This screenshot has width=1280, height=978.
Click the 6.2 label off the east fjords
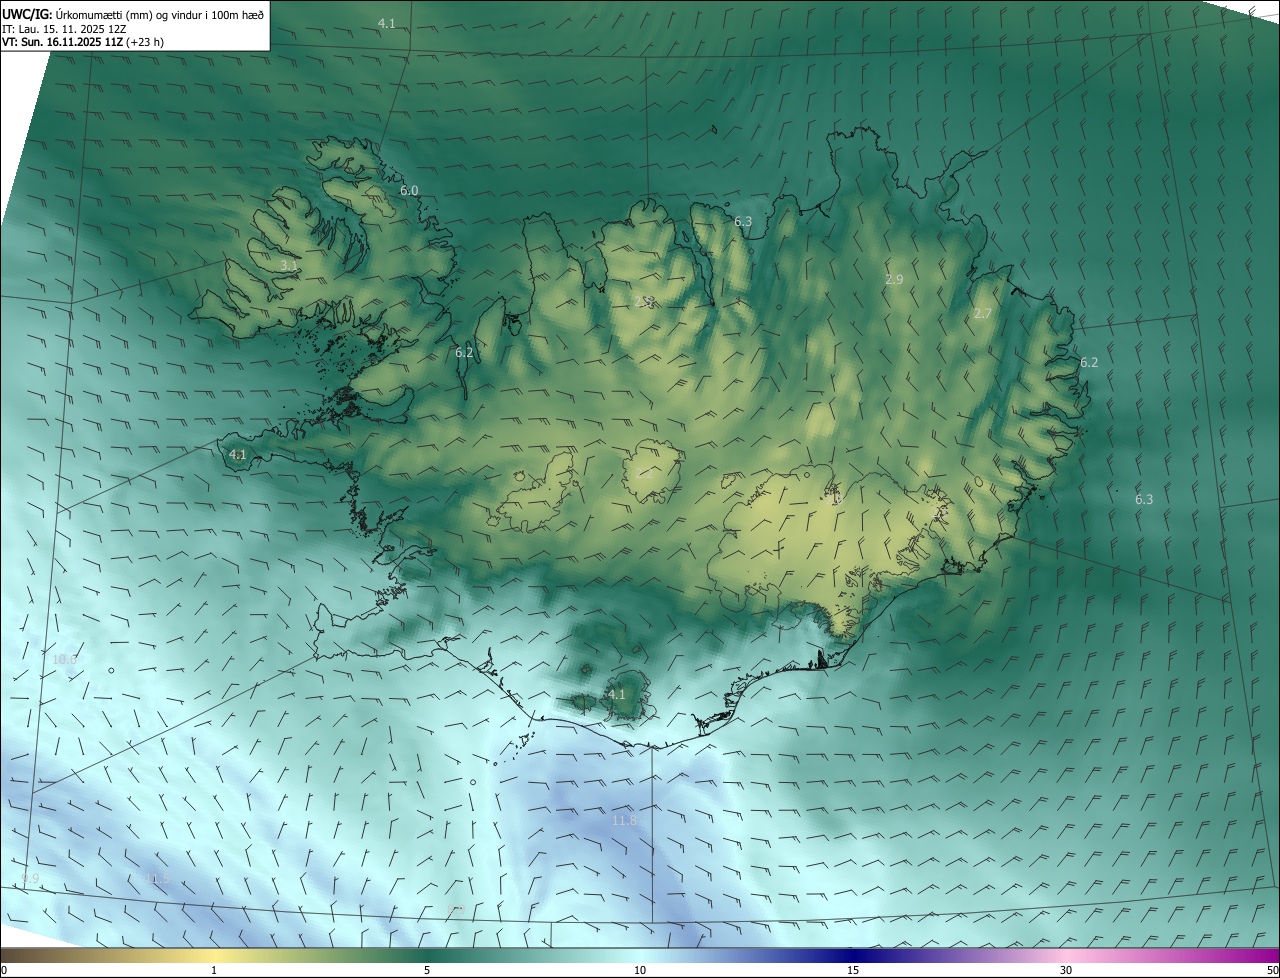[x=1089, y=362]
